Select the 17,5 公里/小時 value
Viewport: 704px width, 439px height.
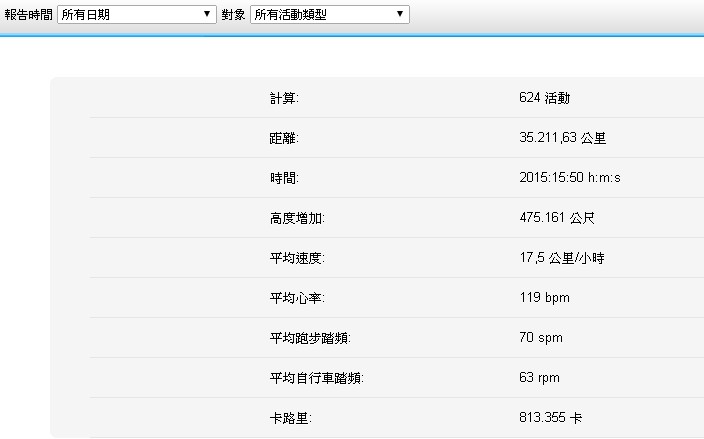tap(562, 258)
